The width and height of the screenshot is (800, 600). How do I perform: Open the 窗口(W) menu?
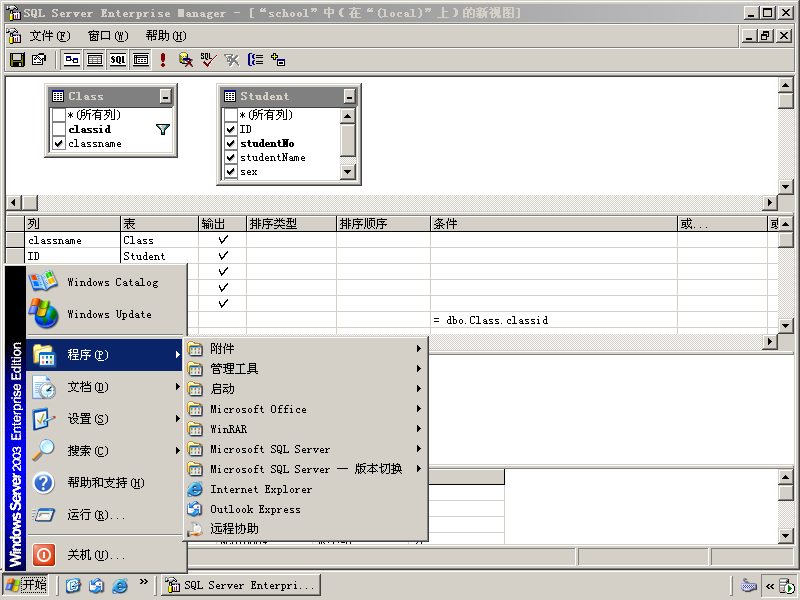(x=108, y=36)
